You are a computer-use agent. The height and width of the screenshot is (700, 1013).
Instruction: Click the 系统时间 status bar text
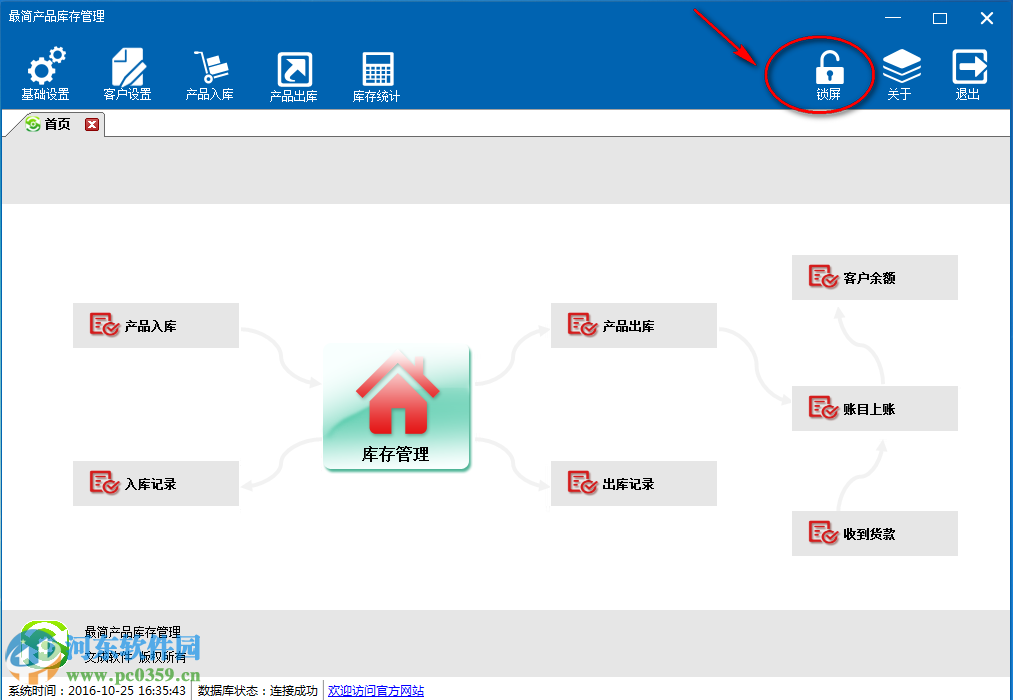(97, 690)
